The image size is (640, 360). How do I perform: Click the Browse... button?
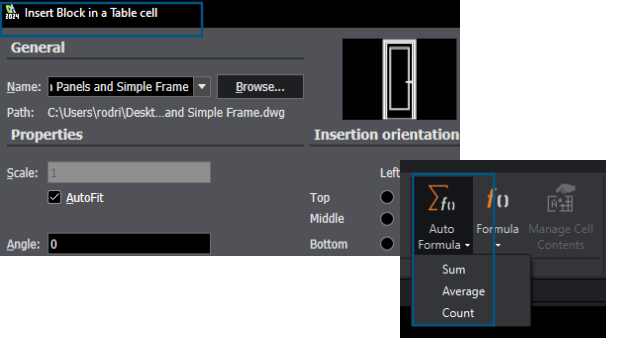pos(260,87)
